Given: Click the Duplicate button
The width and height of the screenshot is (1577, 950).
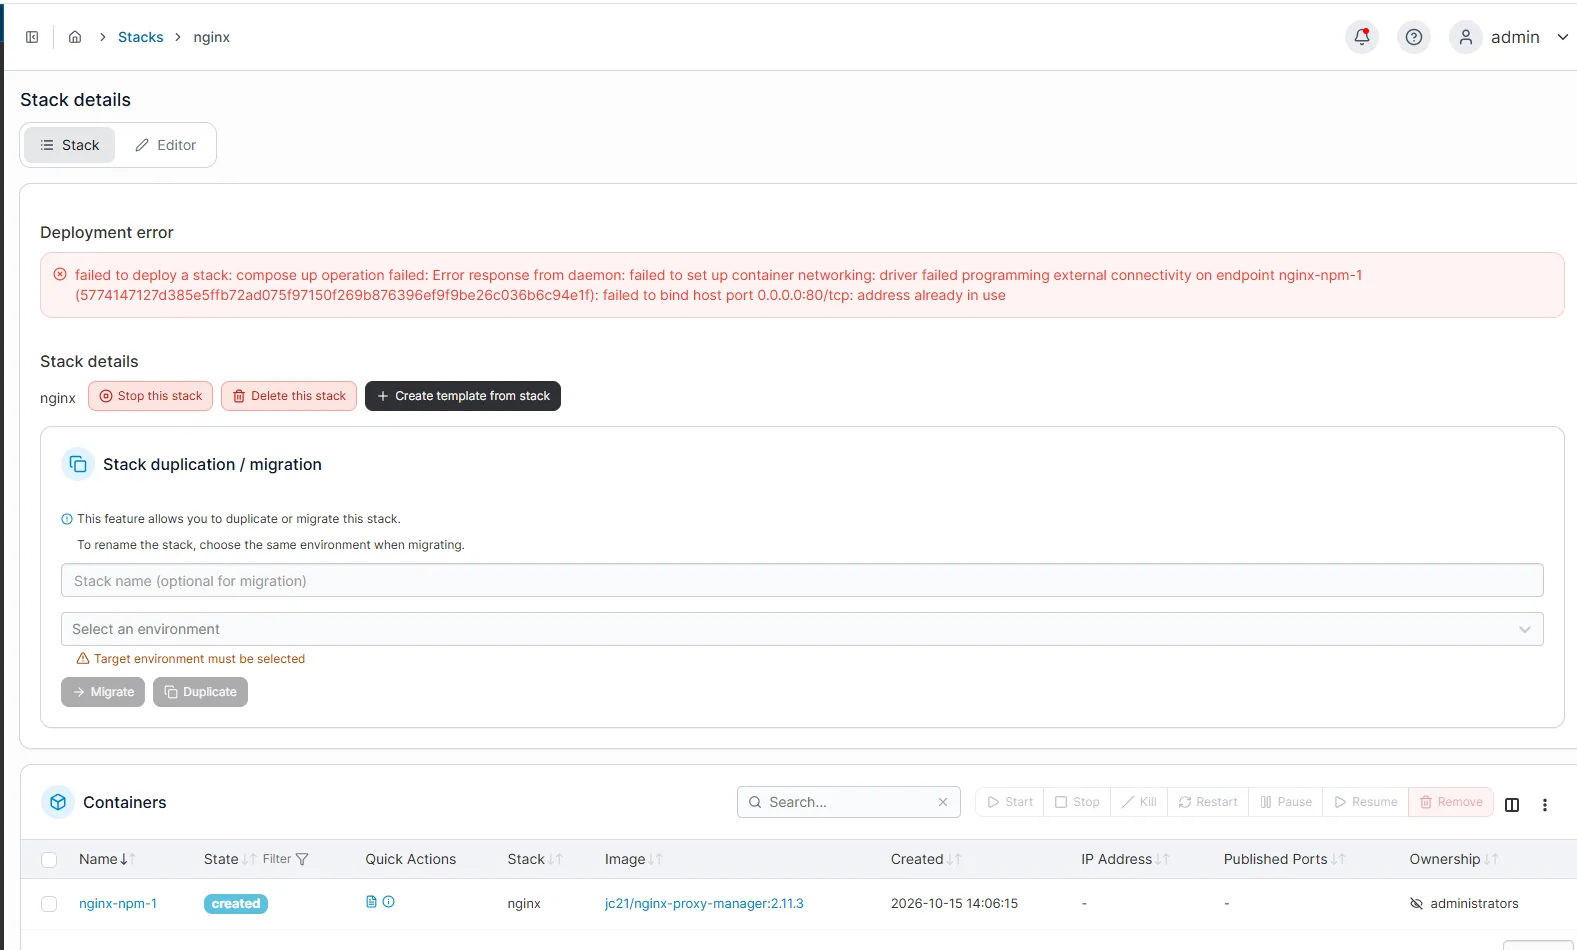Looking at the screenshot, I should 200,692.
